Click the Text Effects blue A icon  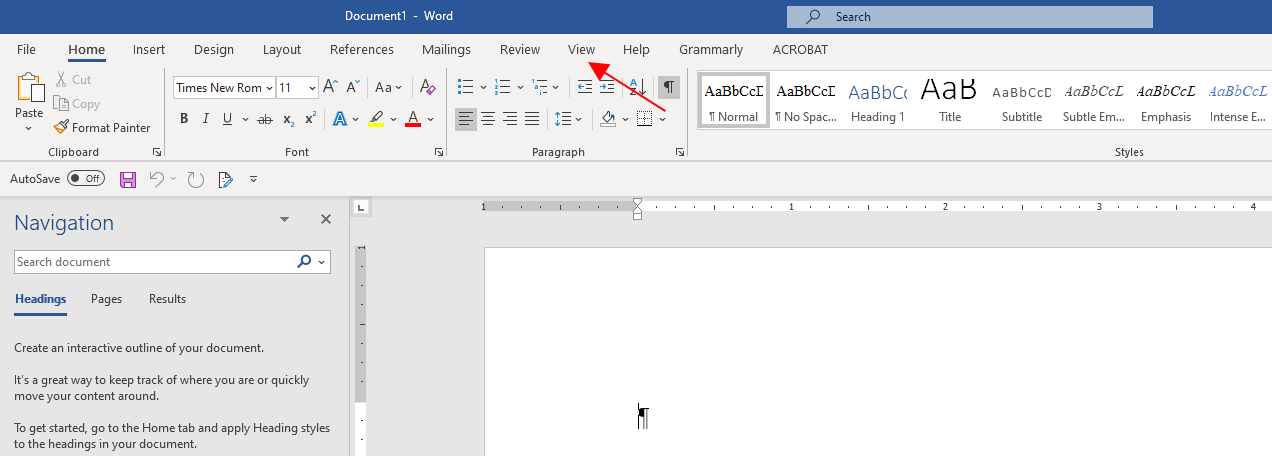[339, 119]
